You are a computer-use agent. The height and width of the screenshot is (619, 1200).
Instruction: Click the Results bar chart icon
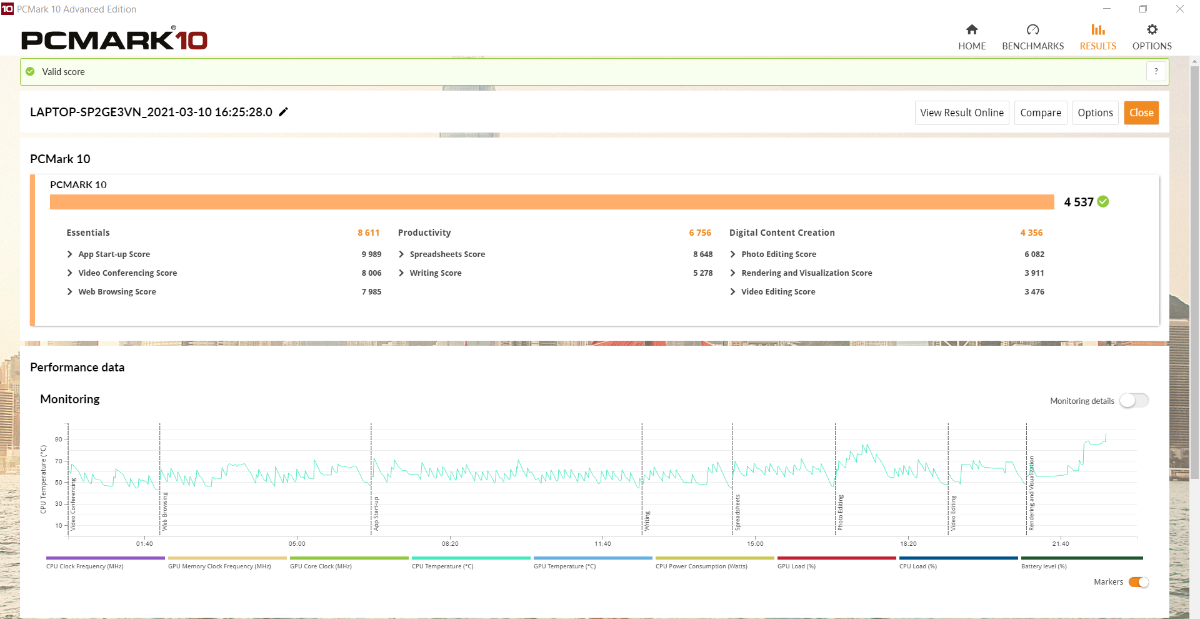pos(1098,30)
